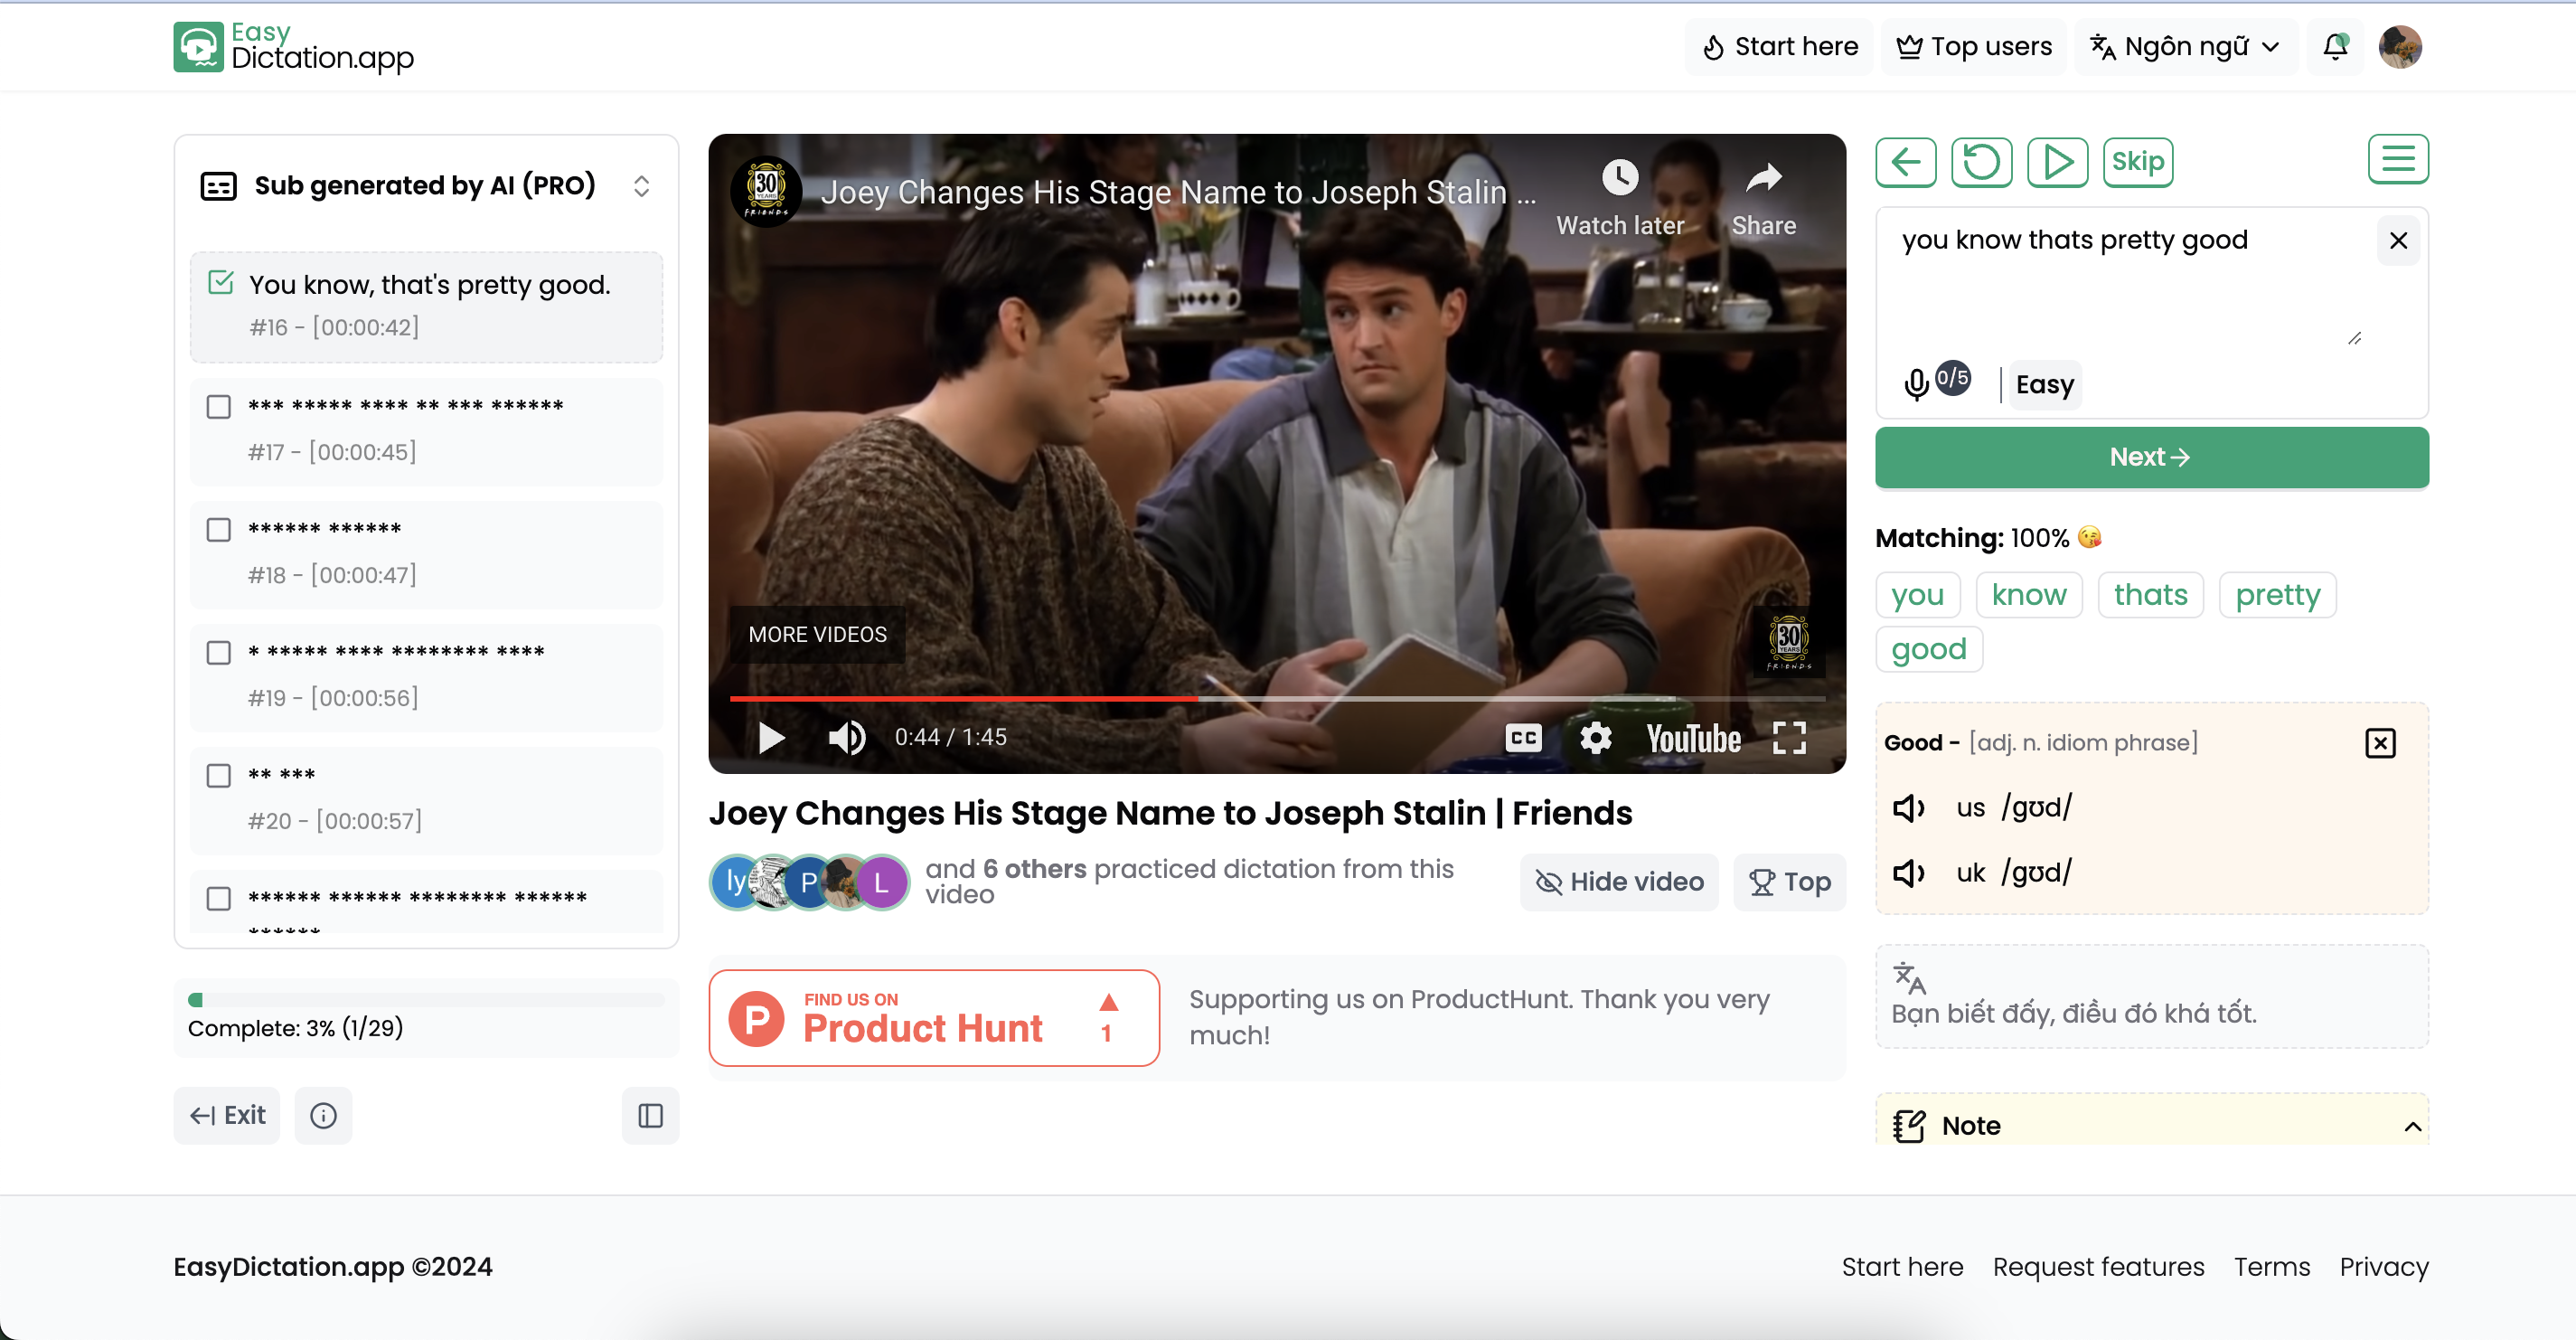Open Start here in the header

(x=1780, y=47)
